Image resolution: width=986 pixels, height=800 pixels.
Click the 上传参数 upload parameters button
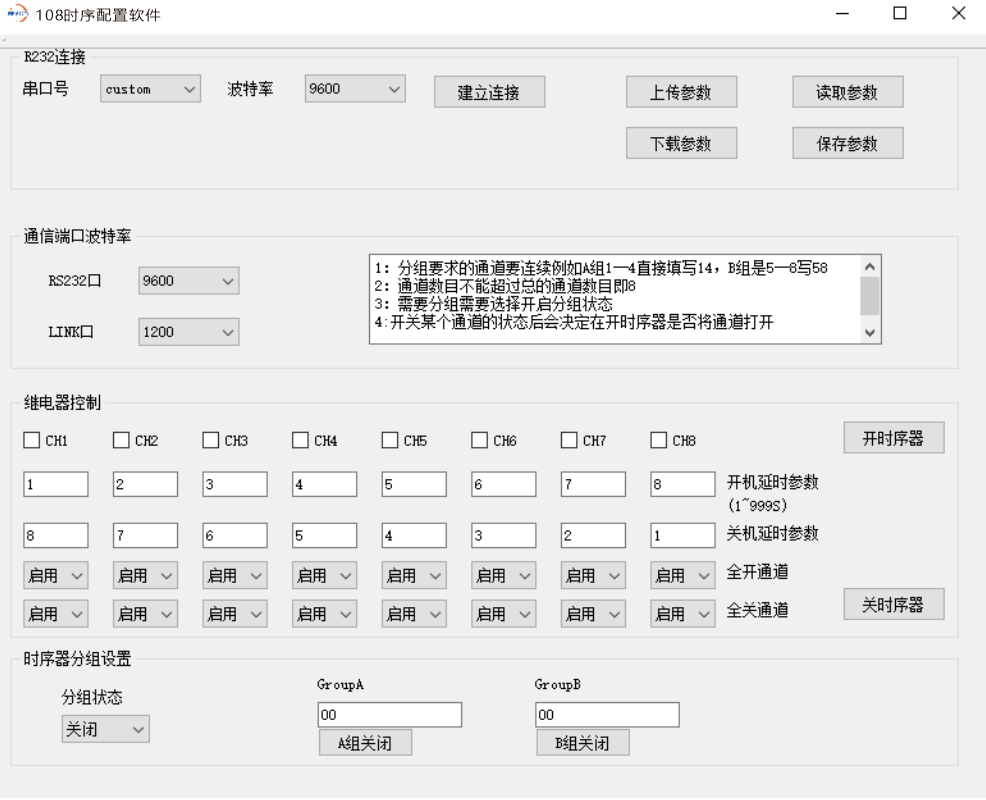pos(681,91)
